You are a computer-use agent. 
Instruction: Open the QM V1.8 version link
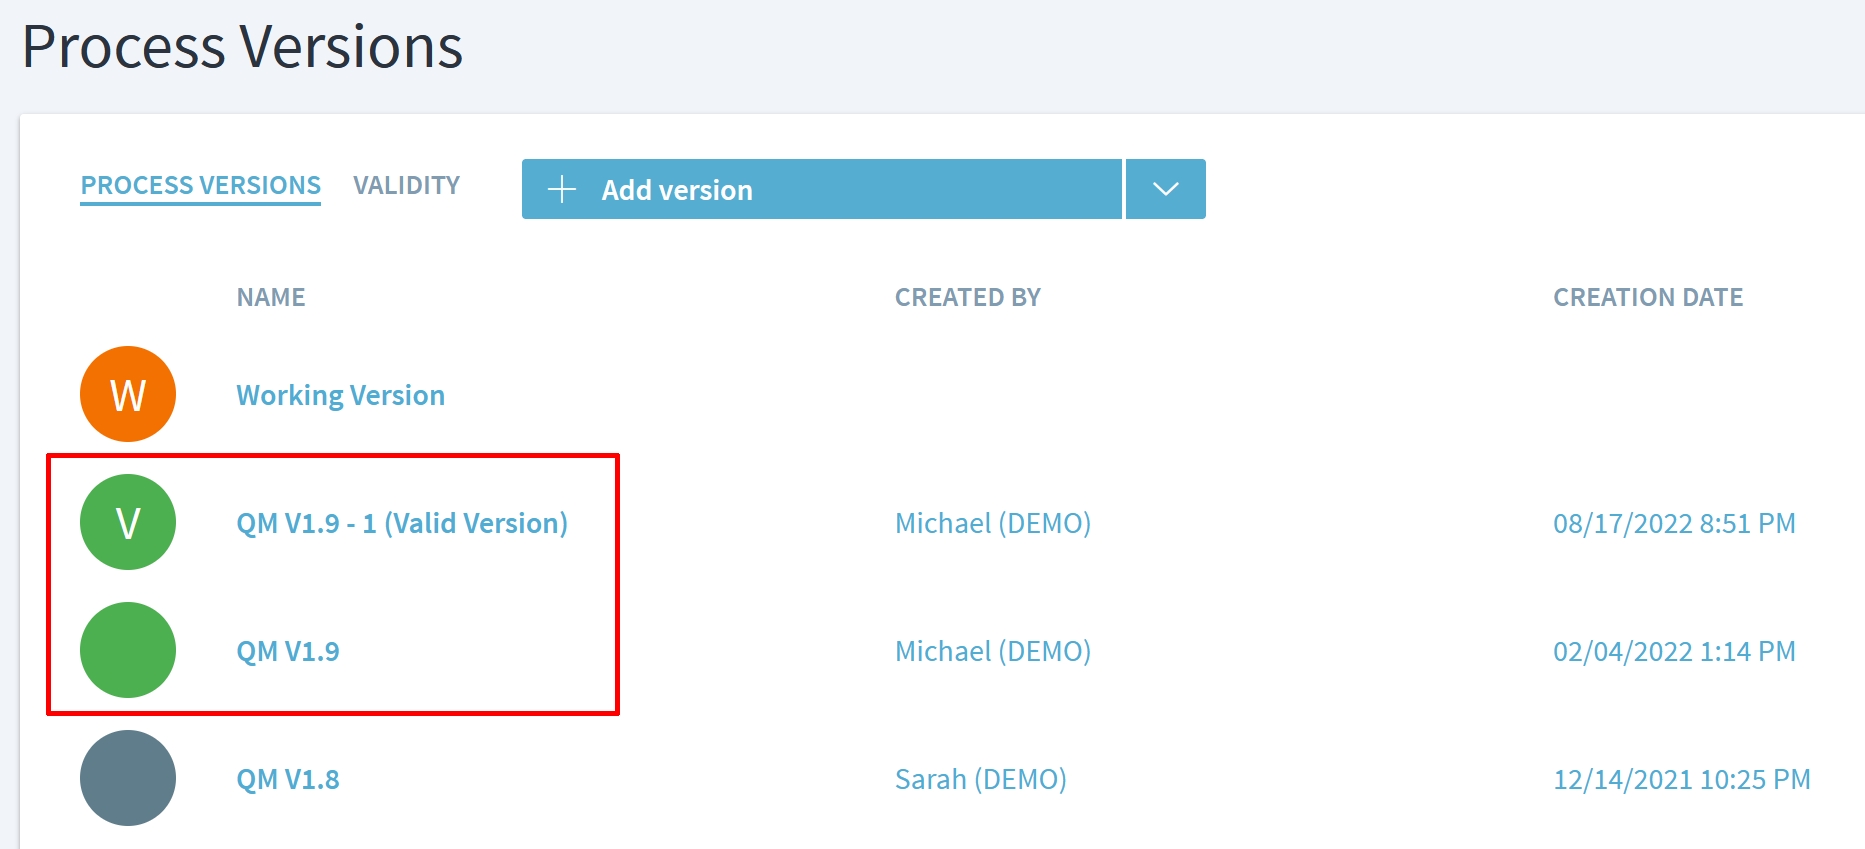(288, 779)
